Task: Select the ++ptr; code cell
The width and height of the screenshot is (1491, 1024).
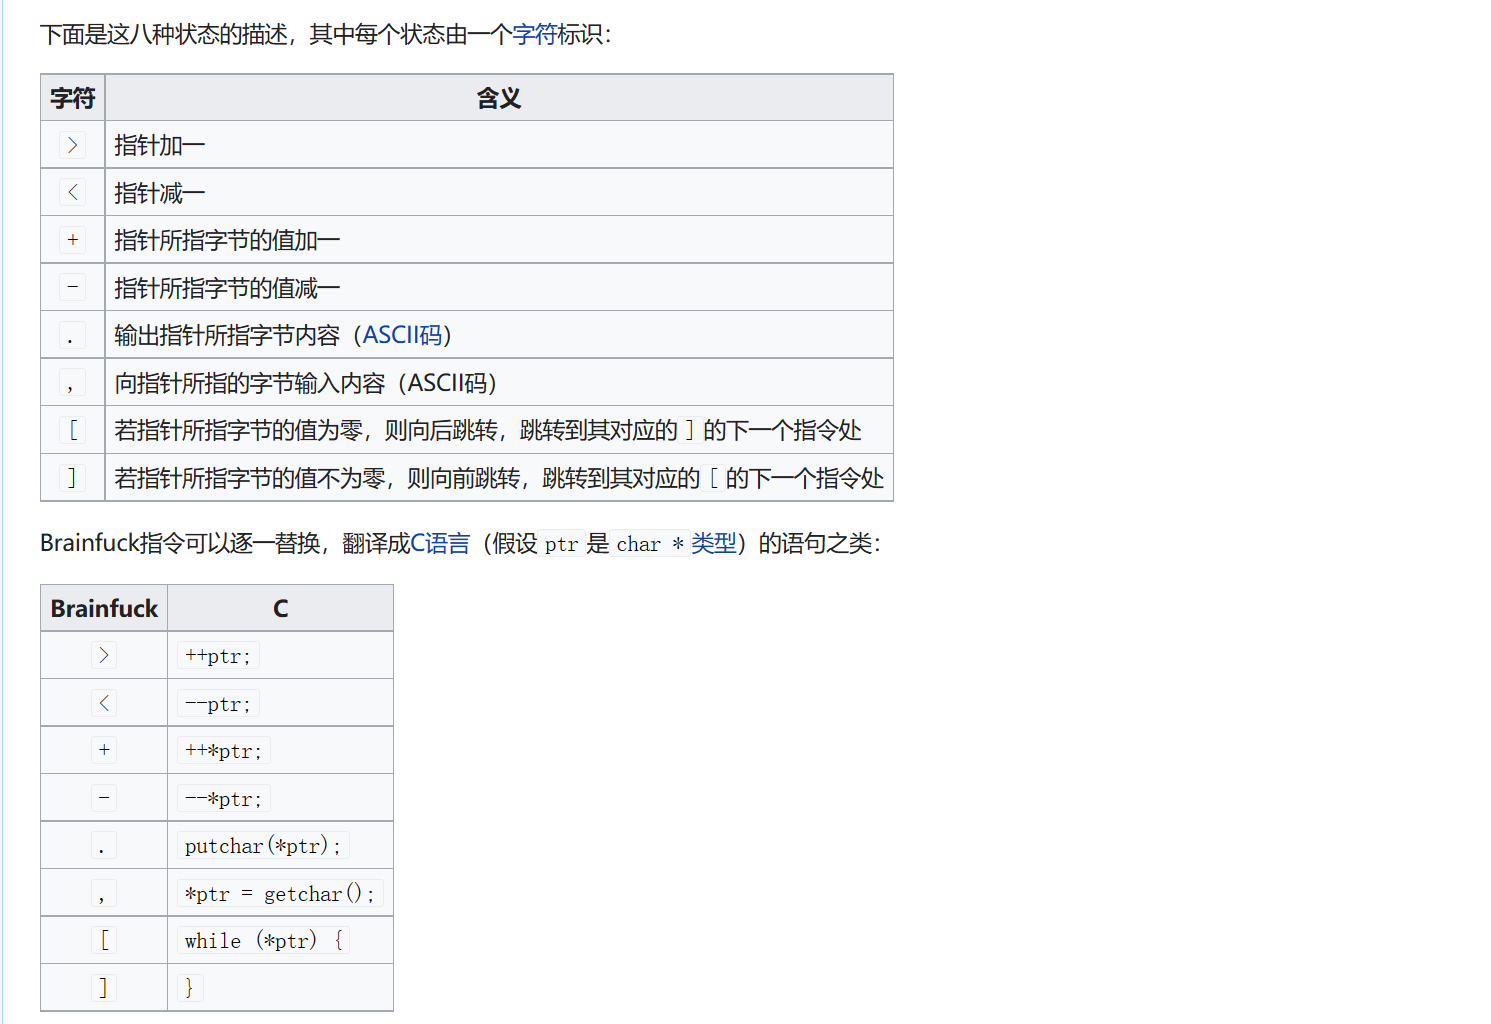Action: pyautogui.click(x=218, y=656)
